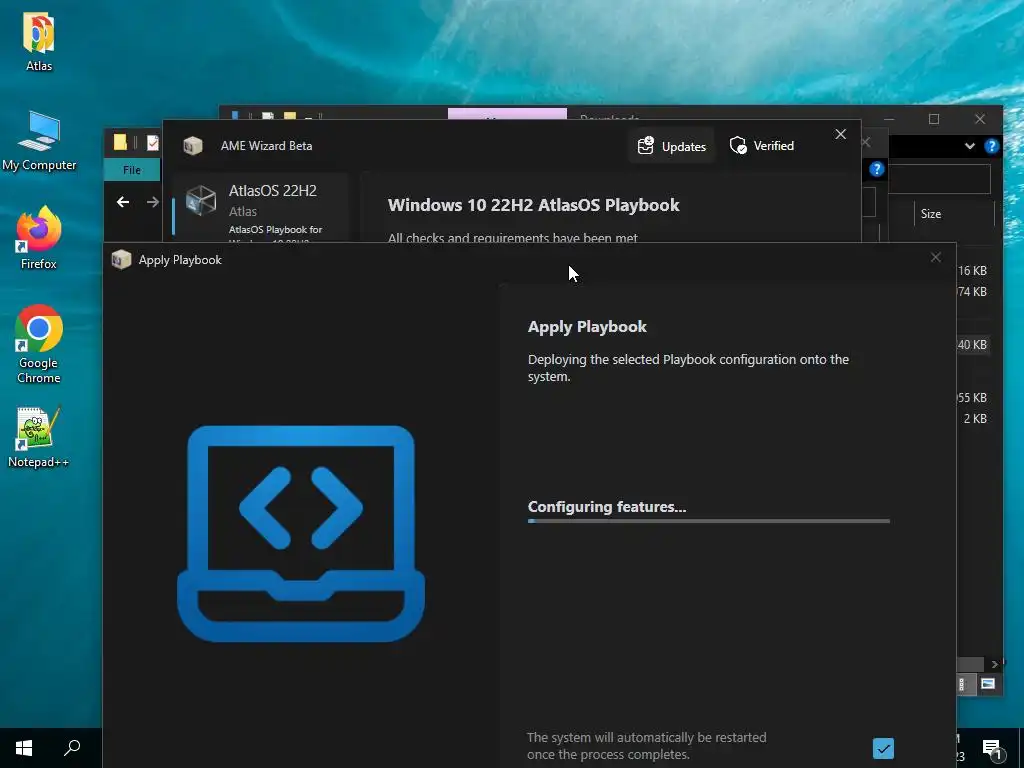The width and height of the screenshot is (1024, 768).
Task: Click Size column header in Explorer
Action: [931, 214]
